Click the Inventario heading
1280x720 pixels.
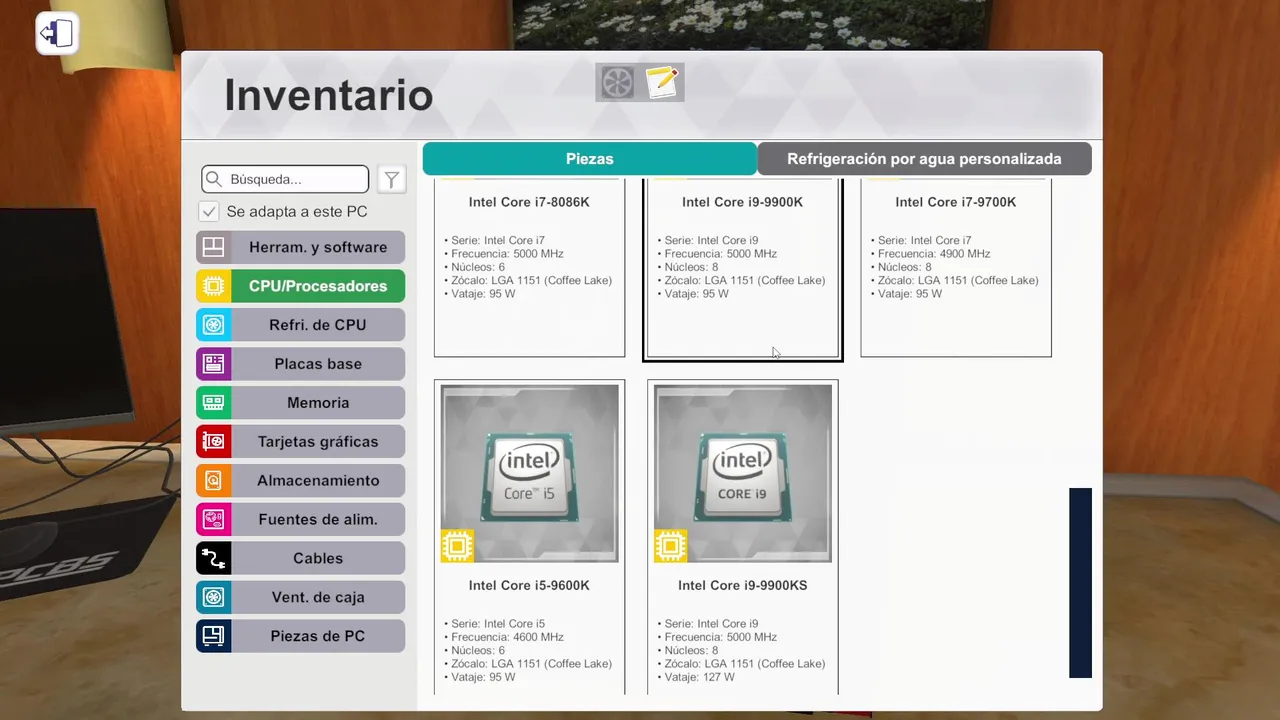[328, 96]
